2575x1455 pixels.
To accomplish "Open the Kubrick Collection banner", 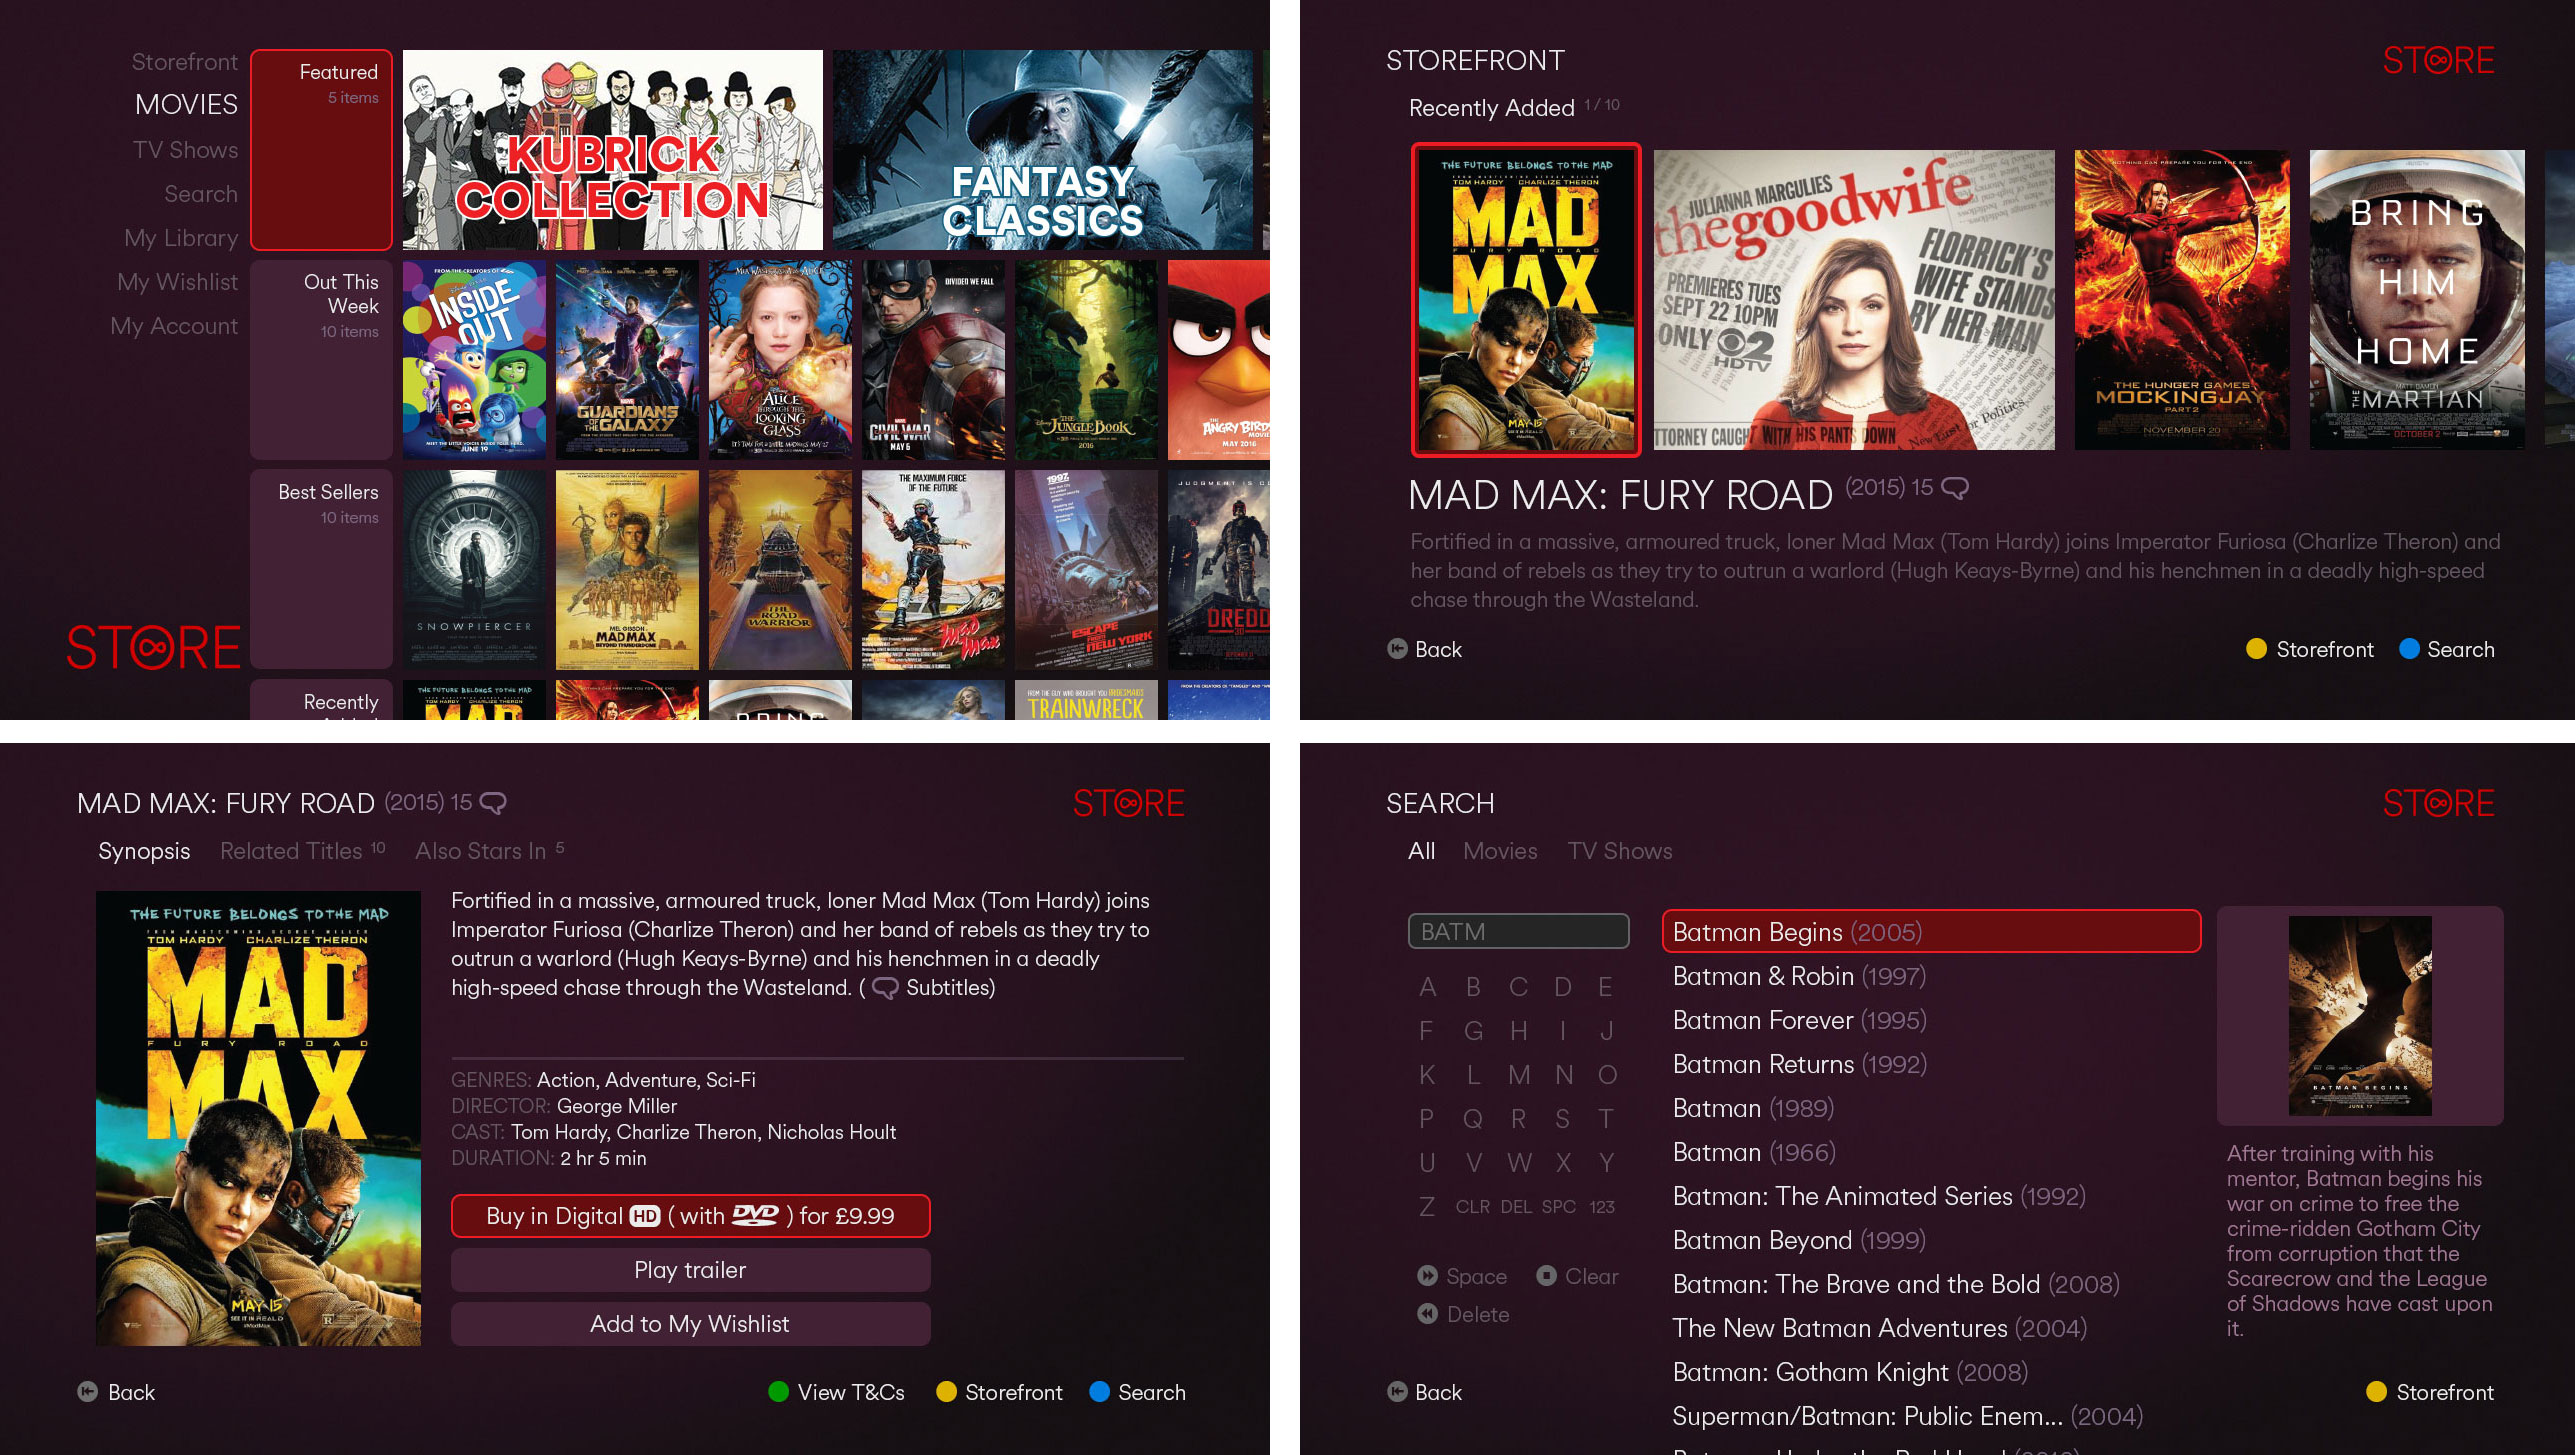I will [613, 150].
